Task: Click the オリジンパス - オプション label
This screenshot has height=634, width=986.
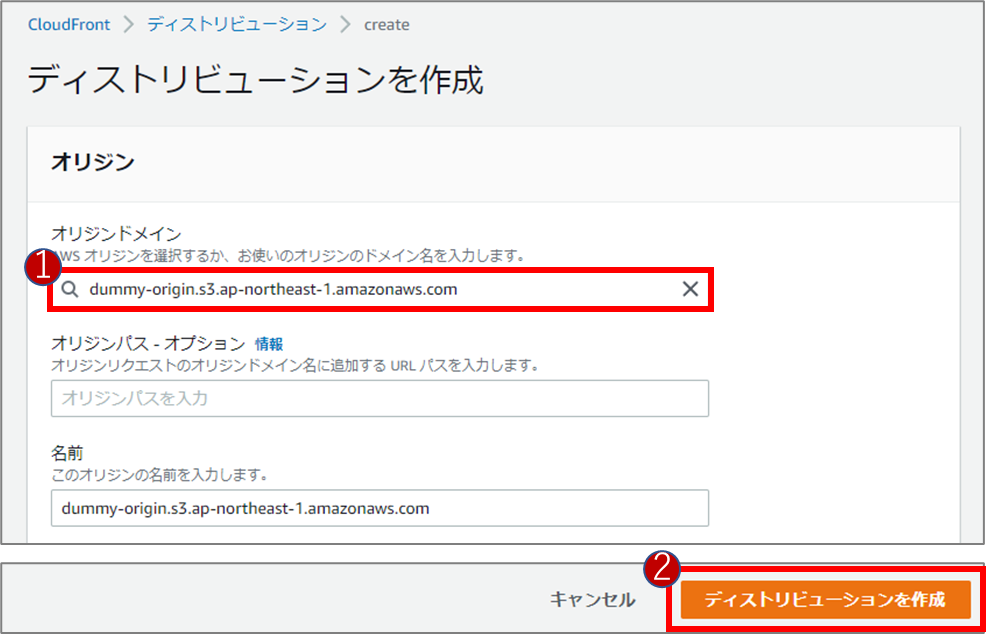Action: pyautogui.click(x=148, y=344)
